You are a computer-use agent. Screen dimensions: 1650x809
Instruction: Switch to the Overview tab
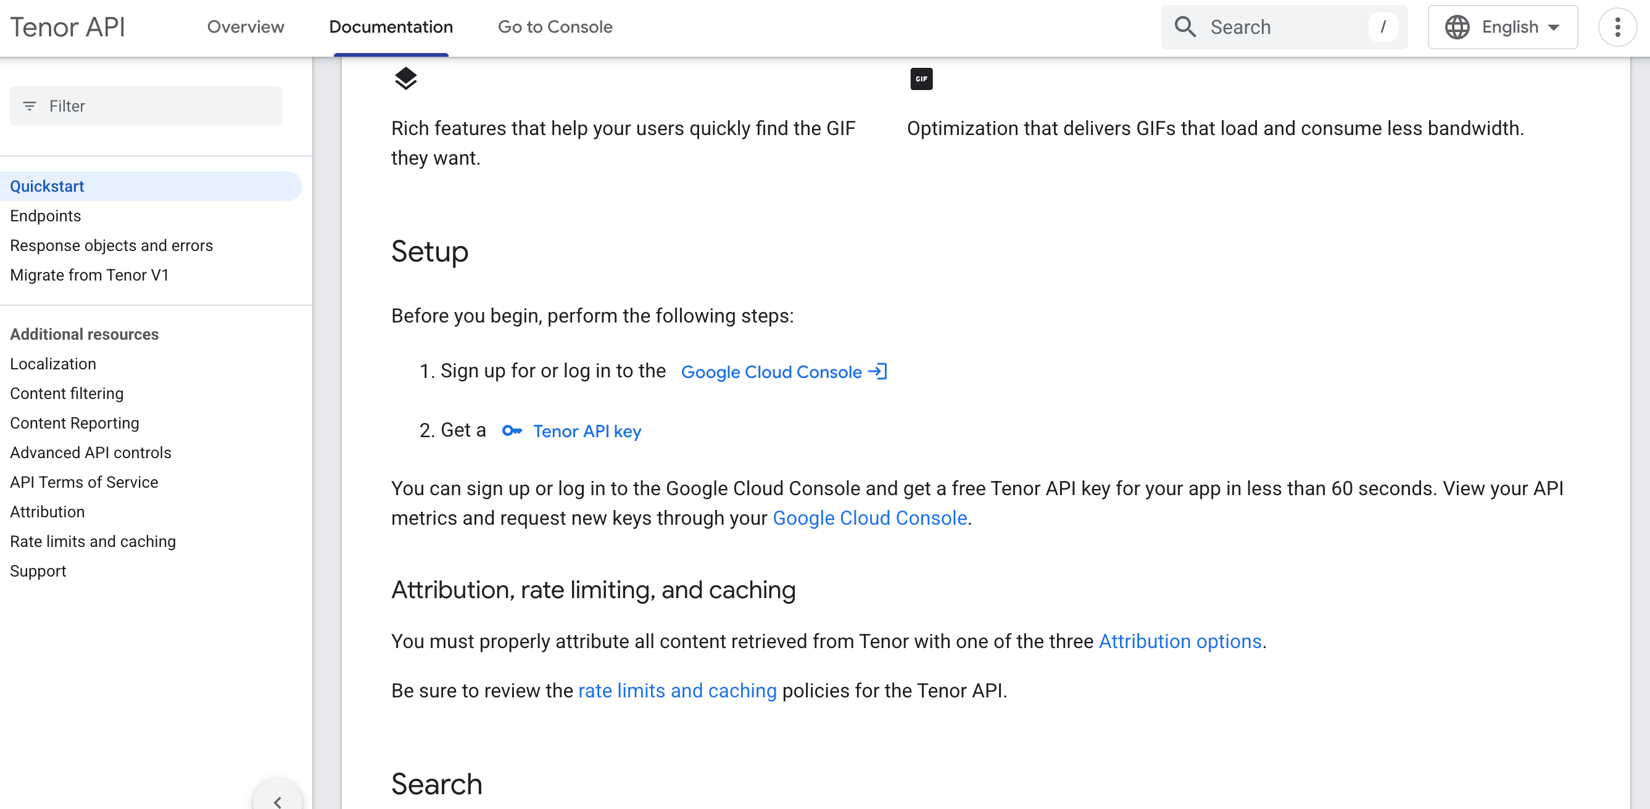(x=245, y=27)
